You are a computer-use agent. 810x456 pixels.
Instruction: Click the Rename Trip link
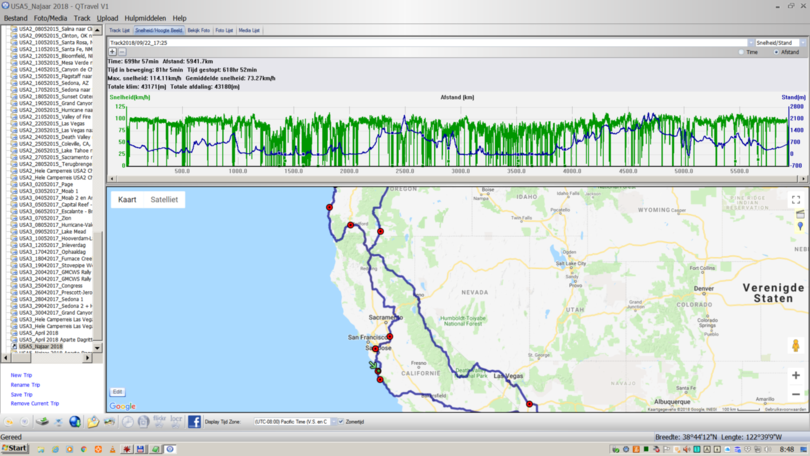pyautogui.click(x=25, y=385)
